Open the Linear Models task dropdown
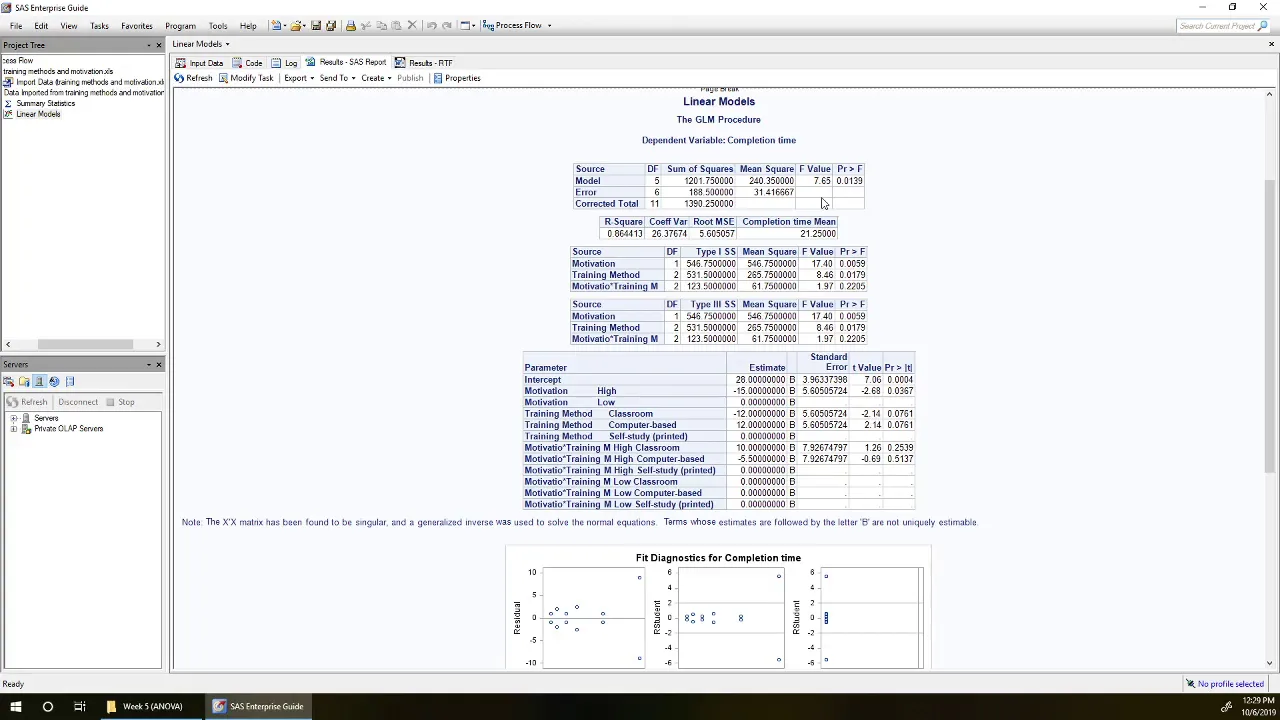 coord(227,44)
